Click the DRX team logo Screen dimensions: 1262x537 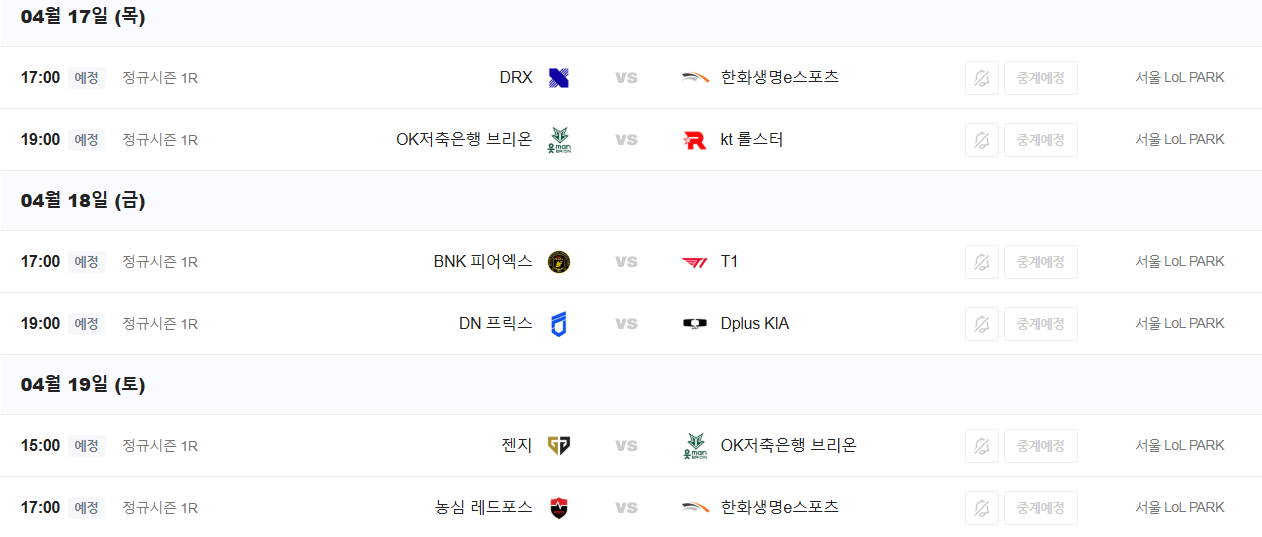coord(559,78)
